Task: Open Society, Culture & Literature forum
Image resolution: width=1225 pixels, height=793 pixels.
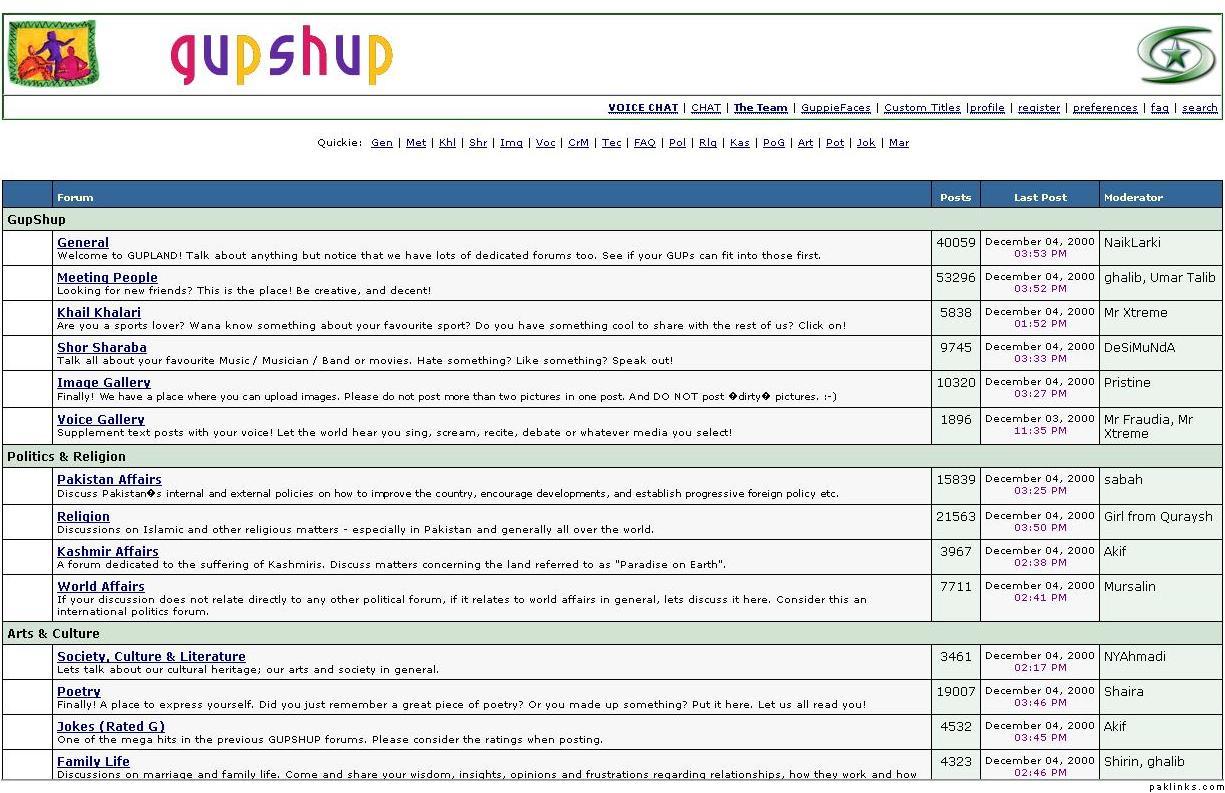Action: point(151,656)
